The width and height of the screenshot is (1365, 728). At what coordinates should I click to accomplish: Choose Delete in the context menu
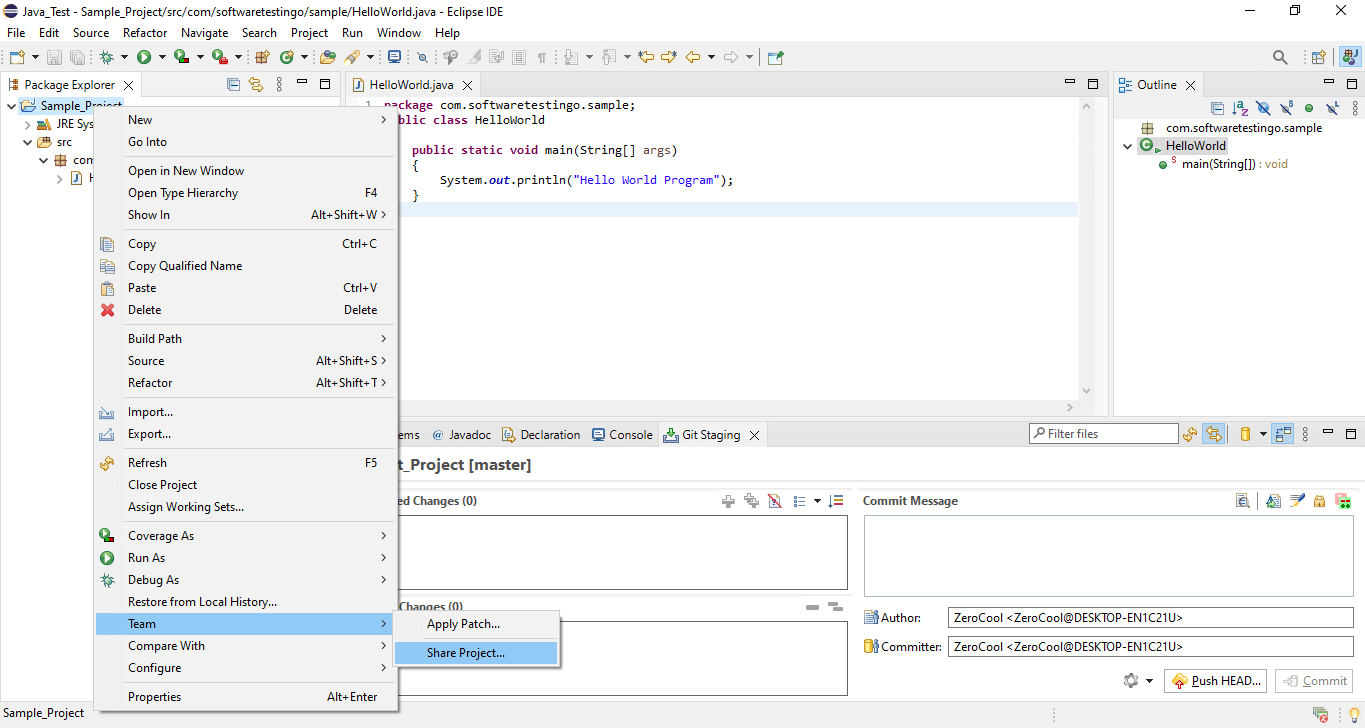click(245, 310)
